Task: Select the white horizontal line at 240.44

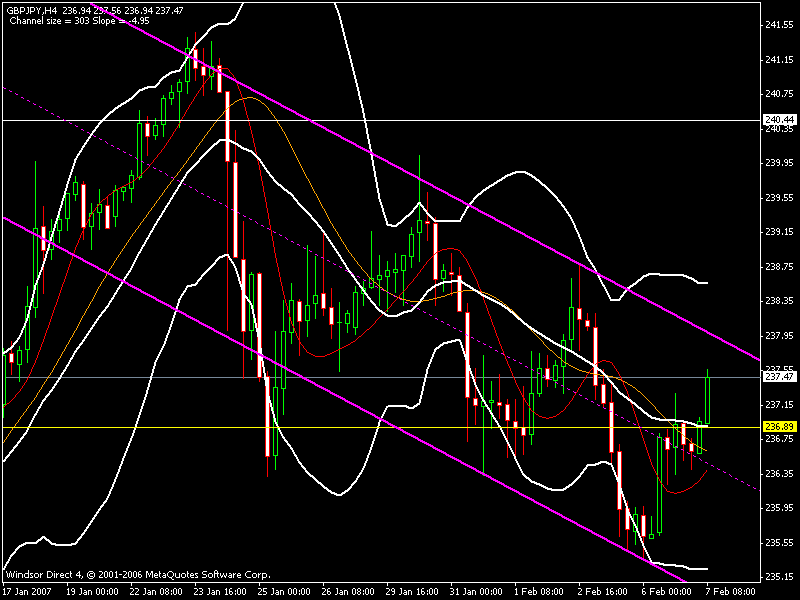Action: tap(382, 120)
